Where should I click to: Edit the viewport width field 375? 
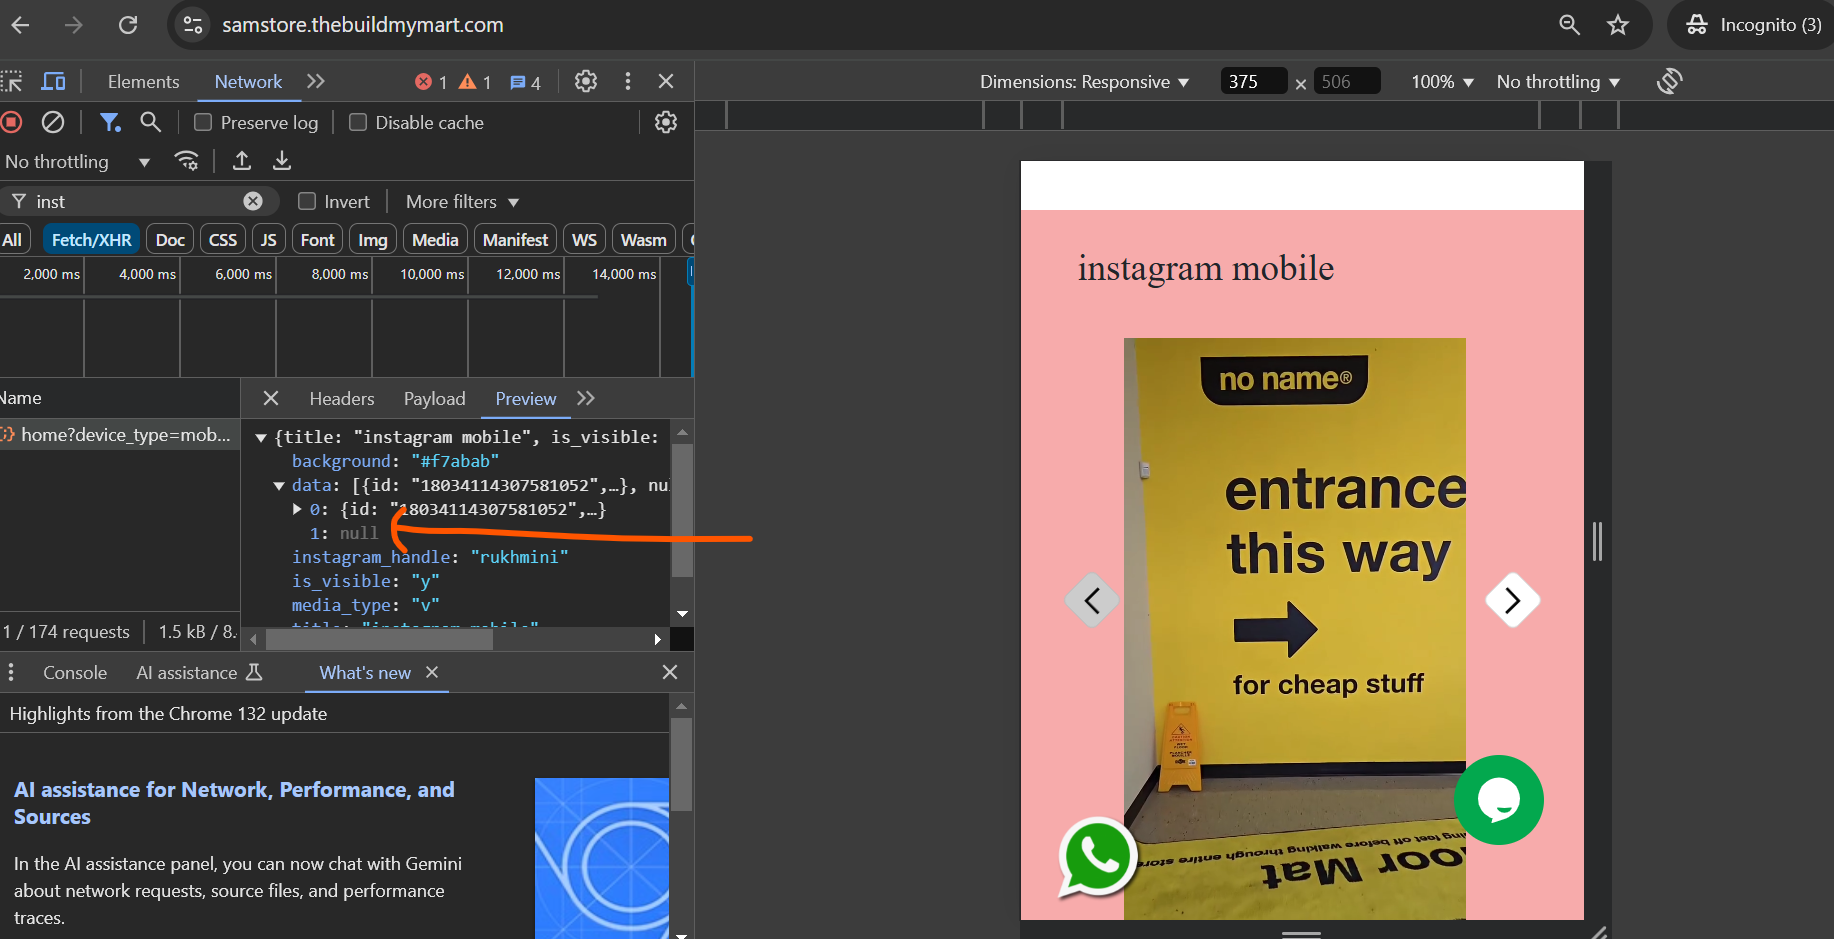click(1254, 81)
